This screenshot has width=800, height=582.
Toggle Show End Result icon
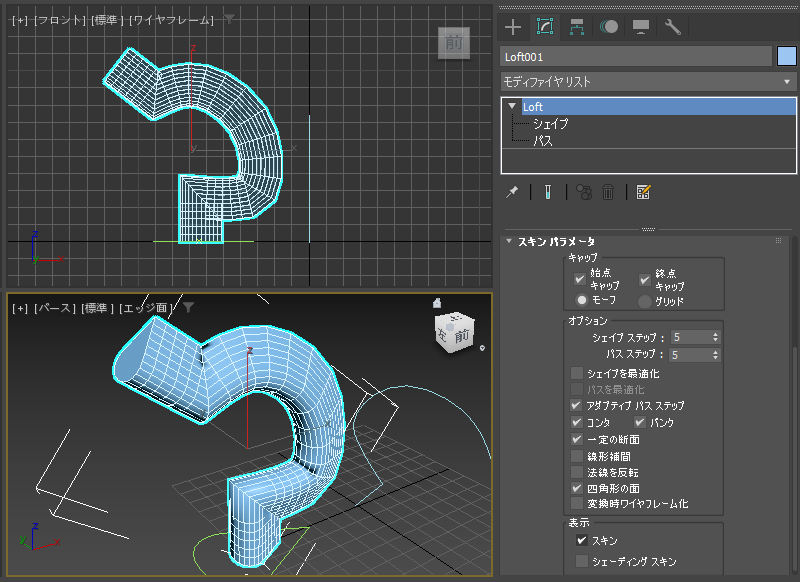(547, 192)
